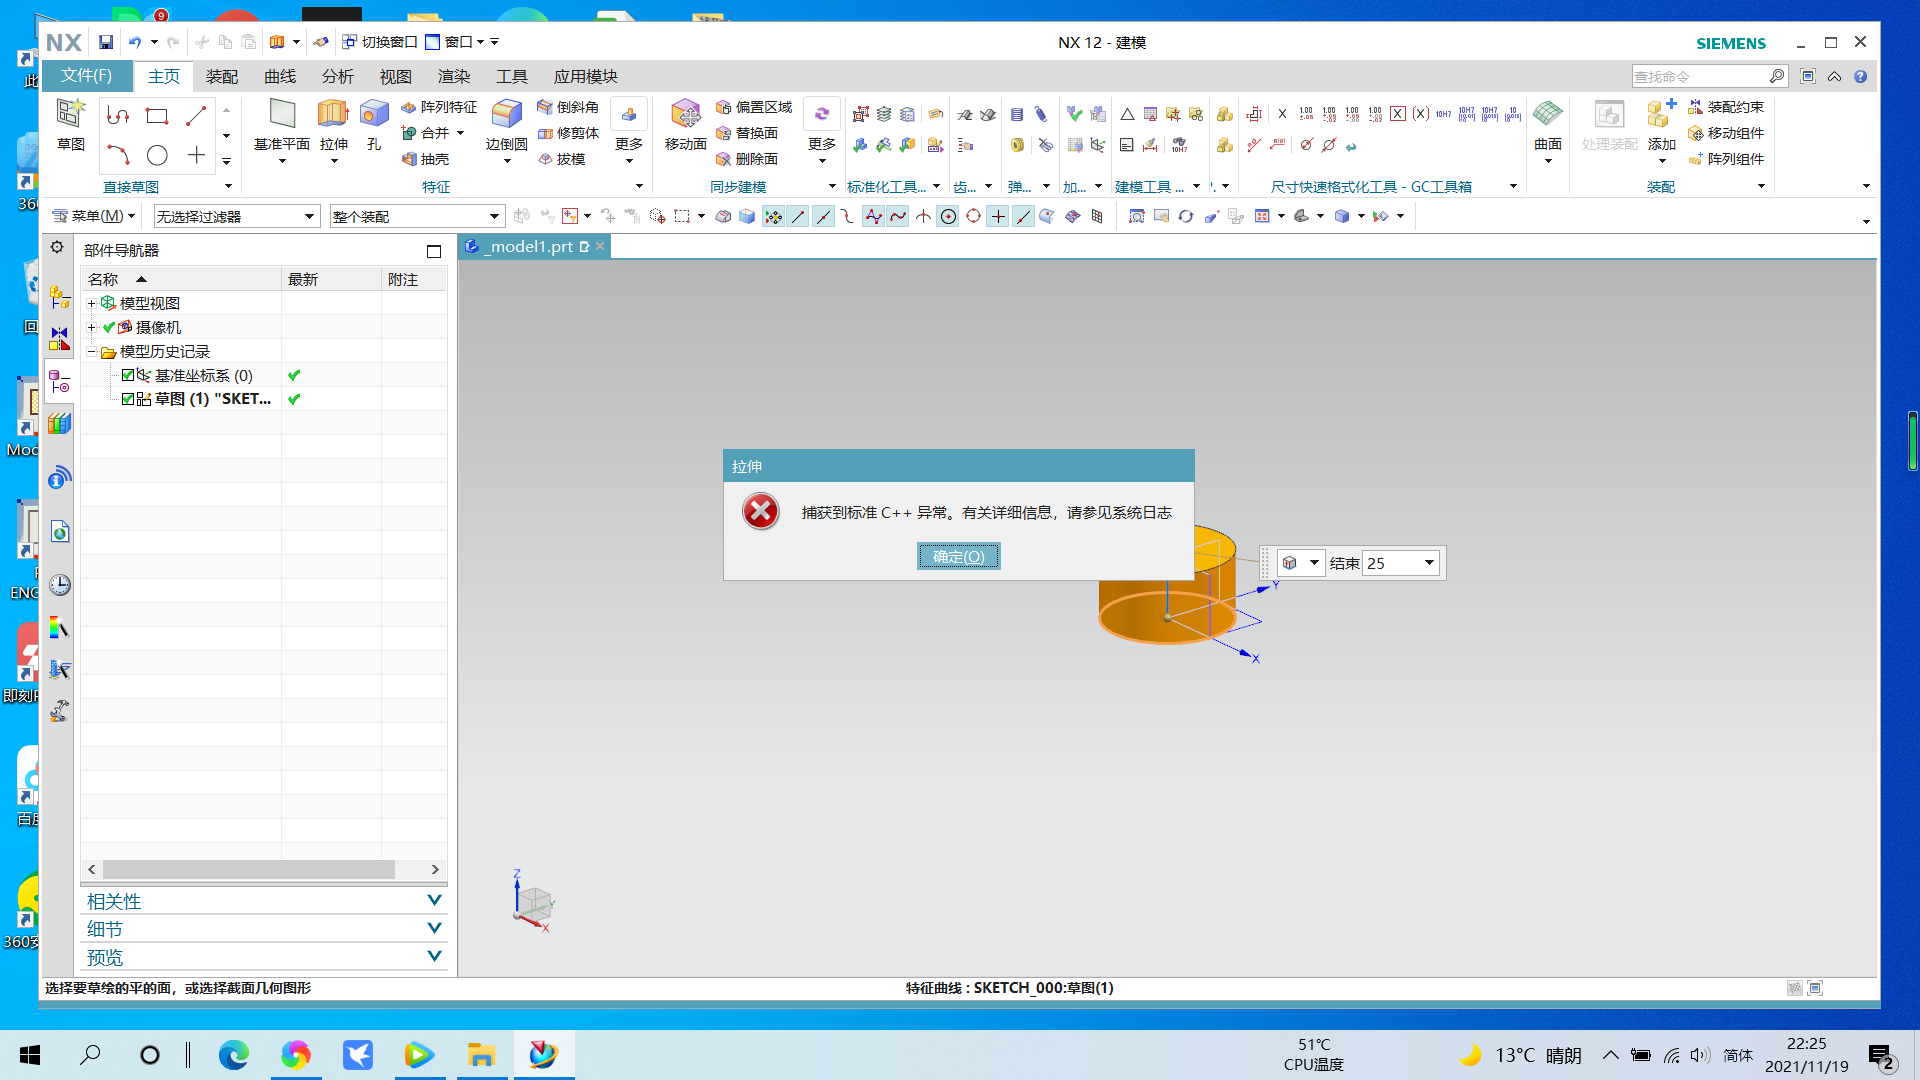Open Windows Start menu
Viewport: 1920px width, 1080px height.
tap(30, 1055)
